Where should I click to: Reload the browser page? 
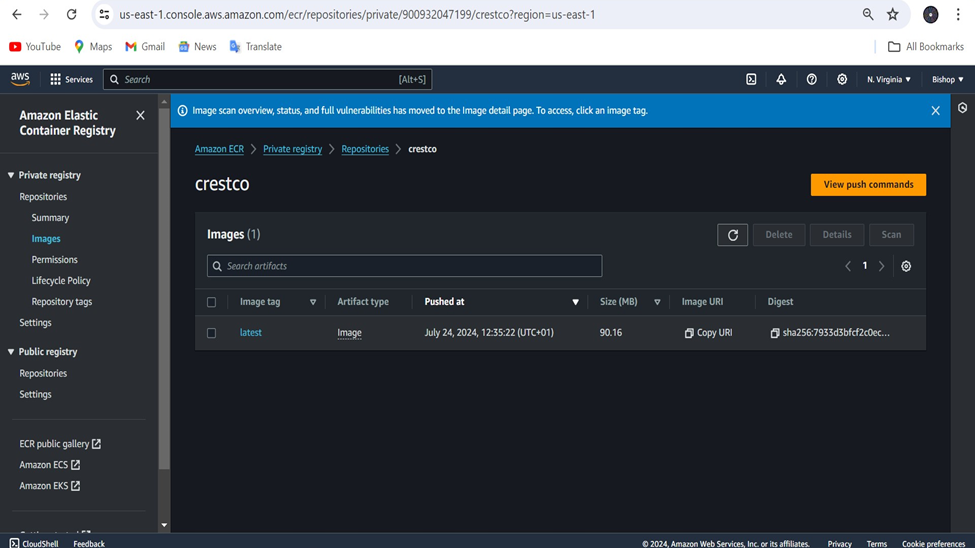point(72,14)
